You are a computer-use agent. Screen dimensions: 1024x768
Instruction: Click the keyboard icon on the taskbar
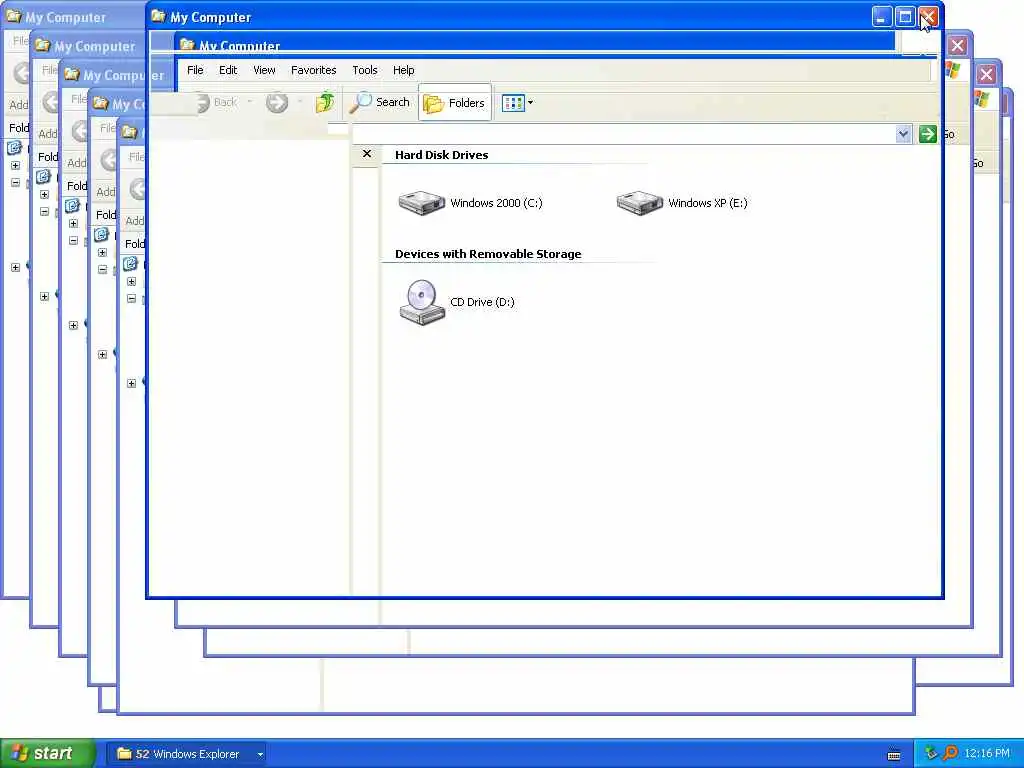[x=894, y=756]
